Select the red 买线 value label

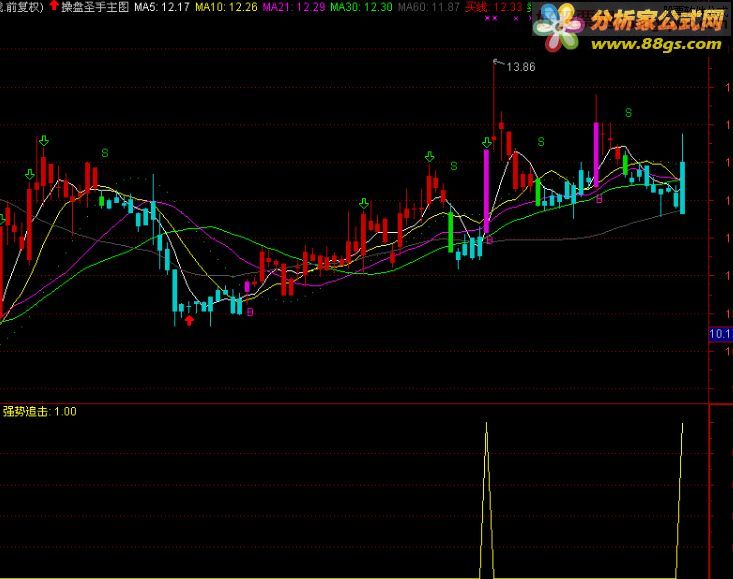[x=494, y=7]
